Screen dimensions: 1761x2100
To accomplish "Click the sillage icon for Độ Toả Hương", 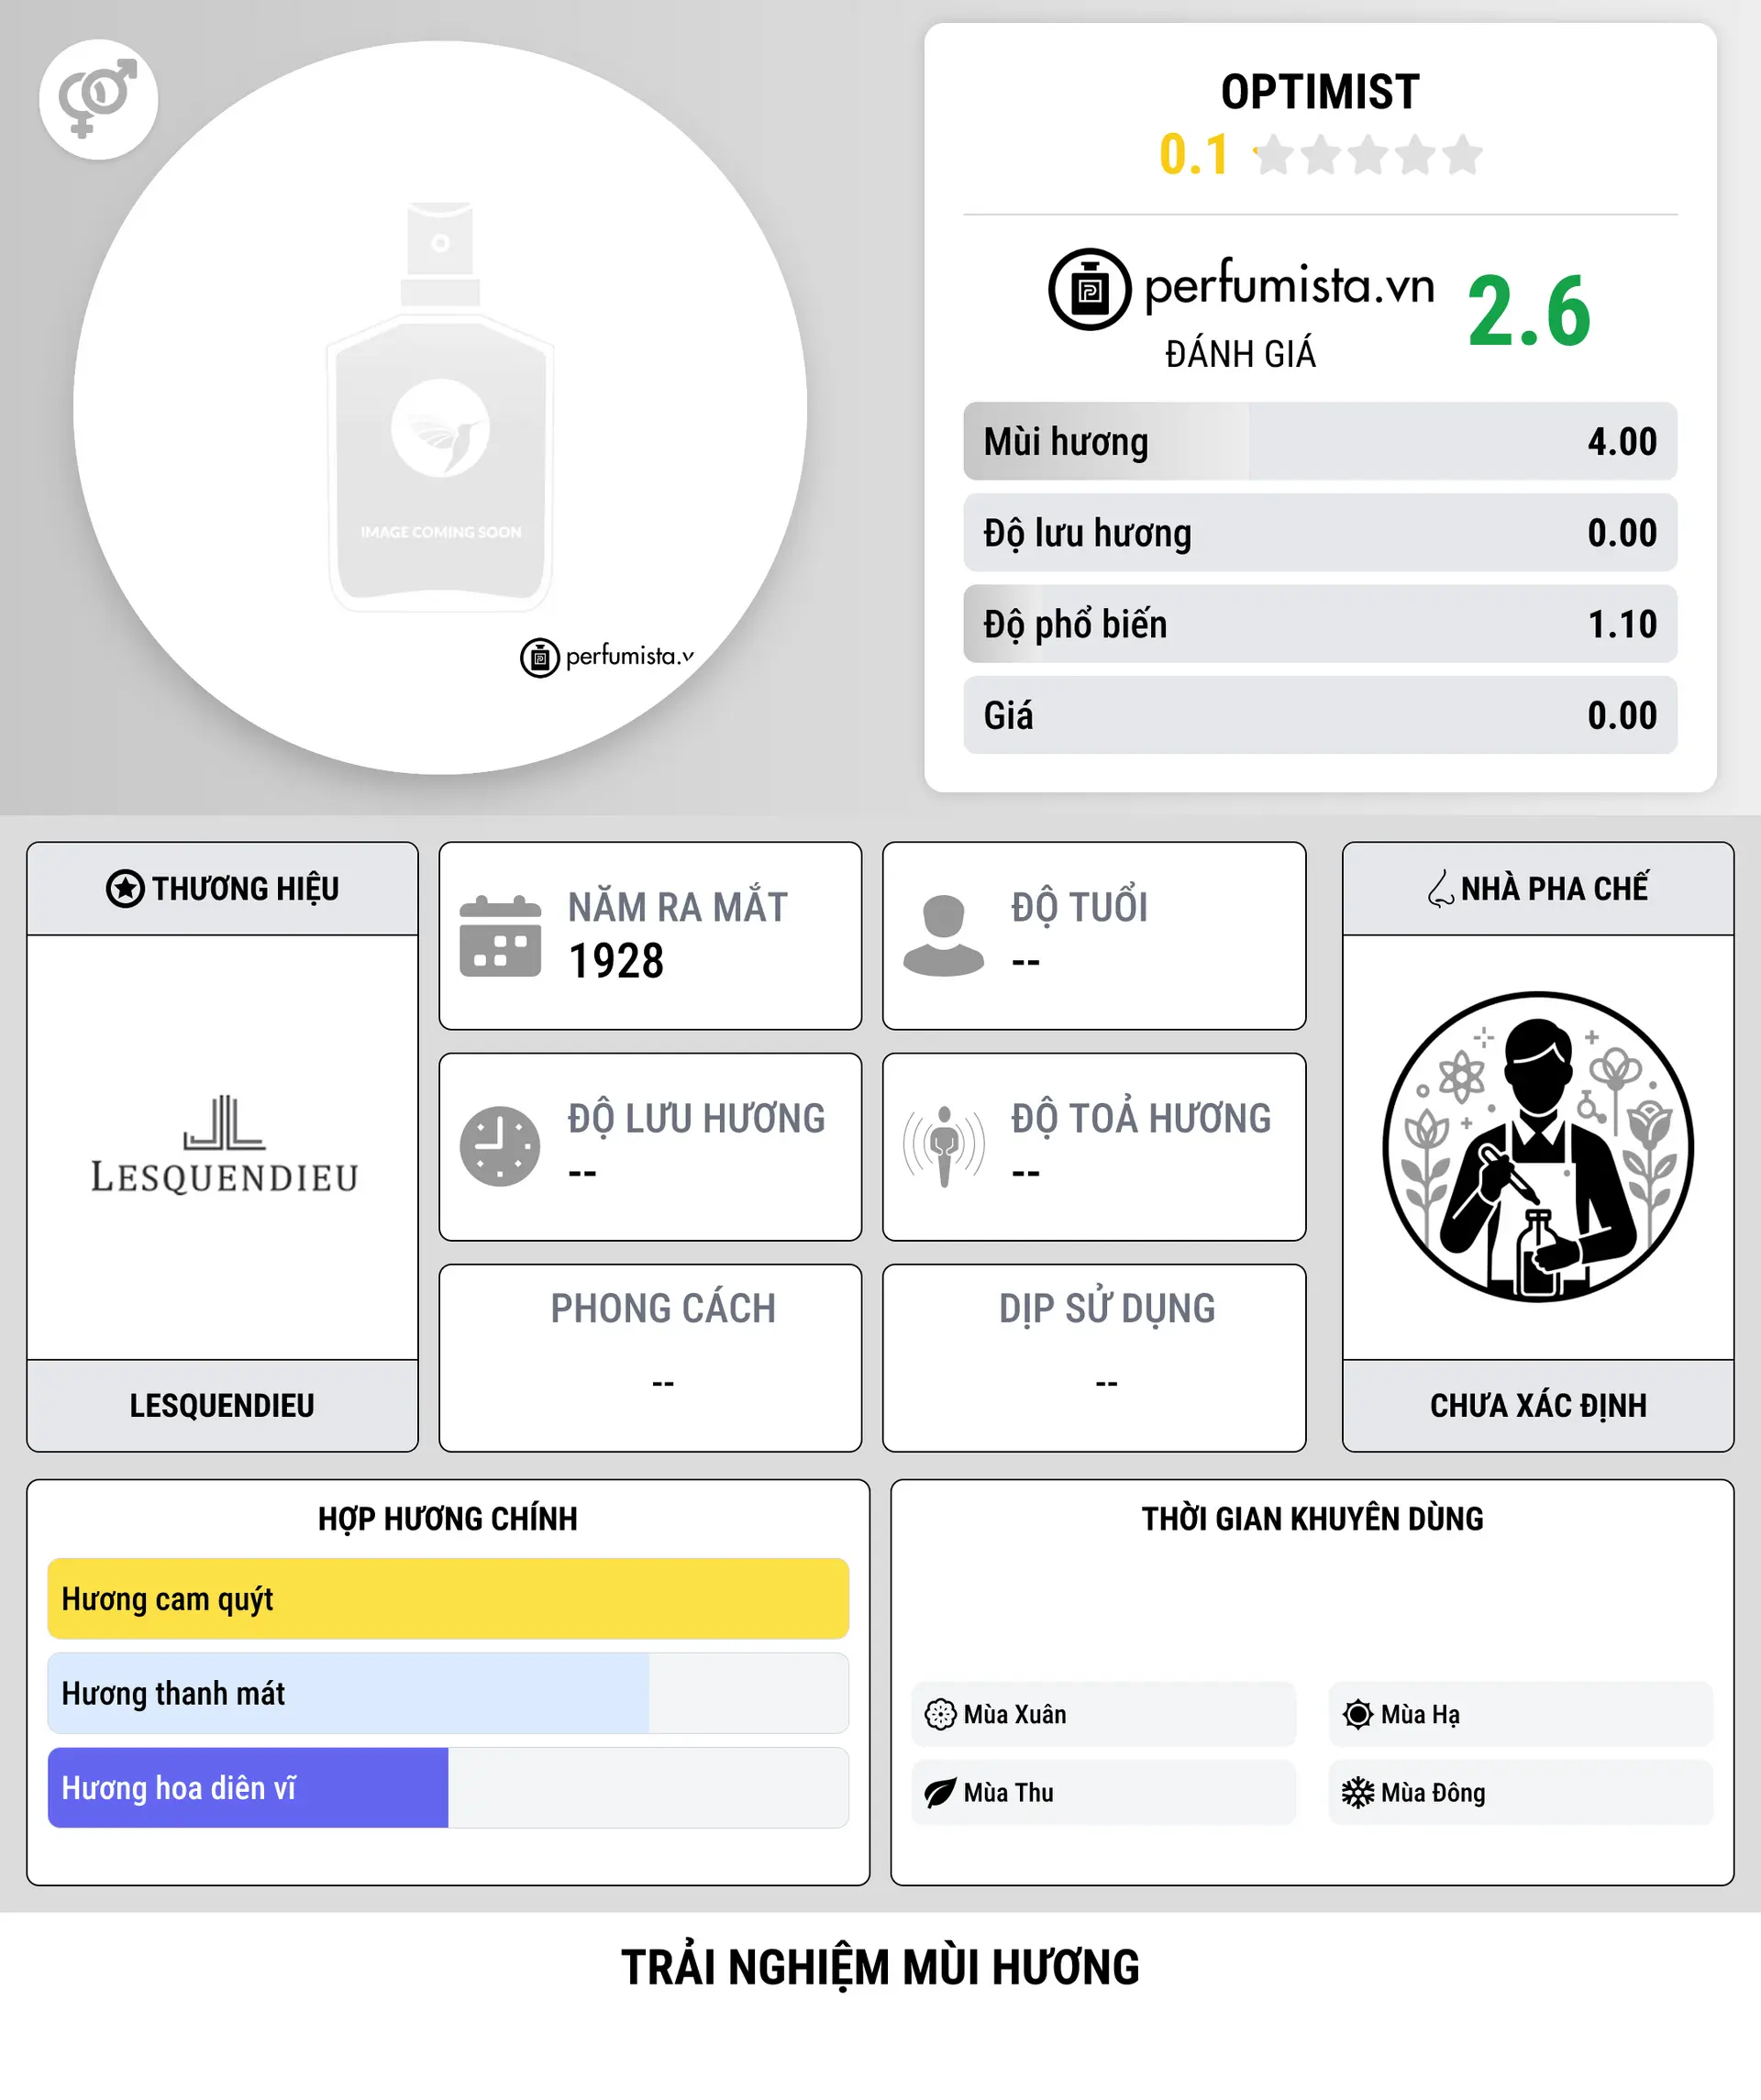I will point(943,1147).
